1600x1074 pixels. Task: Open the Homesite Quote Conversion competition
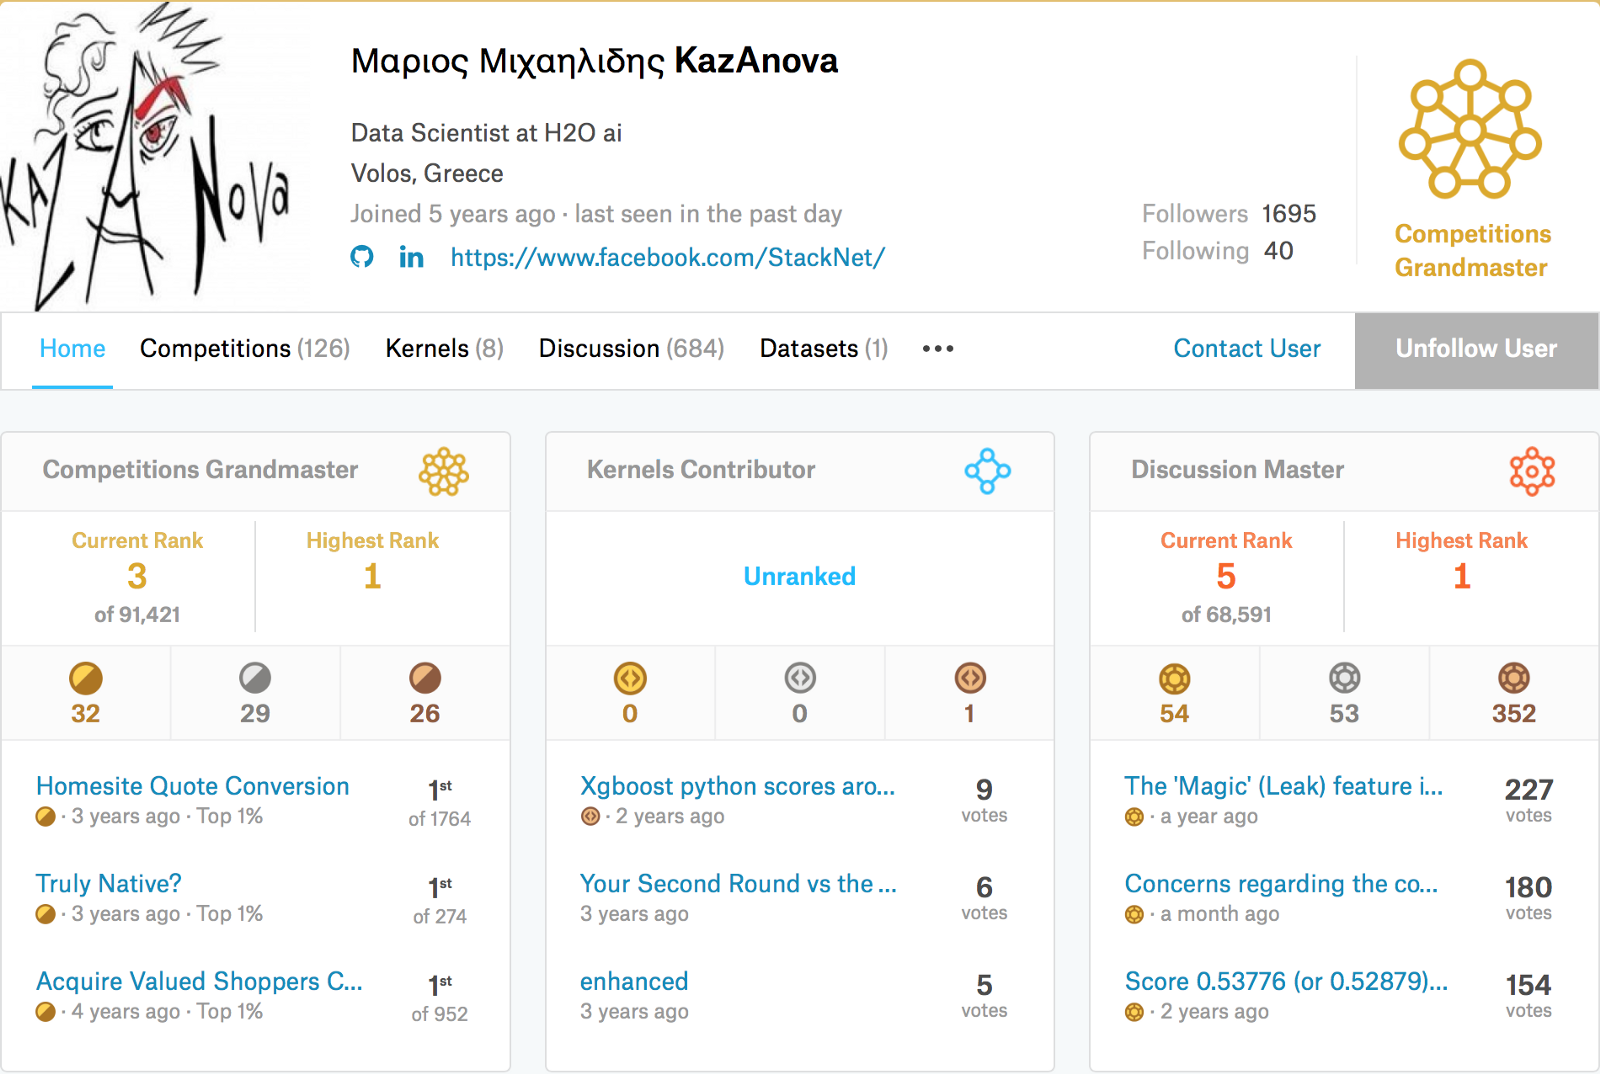(193, 786)
